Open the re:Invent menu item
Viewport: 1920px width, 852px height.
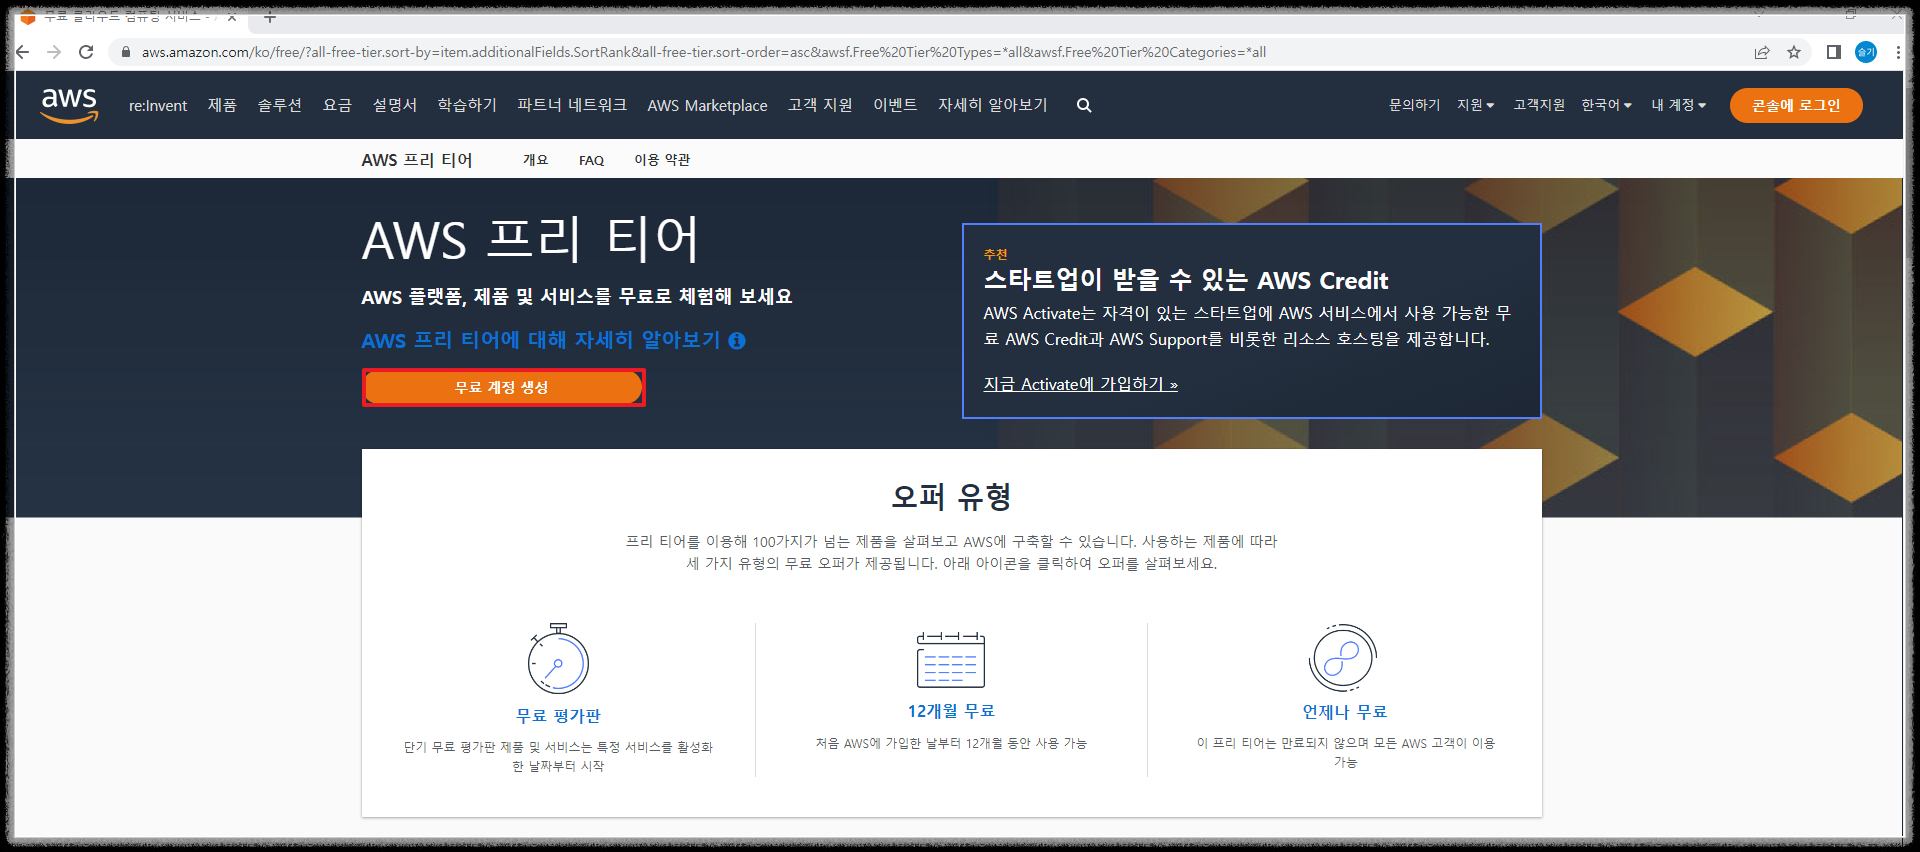coord(158,105)
